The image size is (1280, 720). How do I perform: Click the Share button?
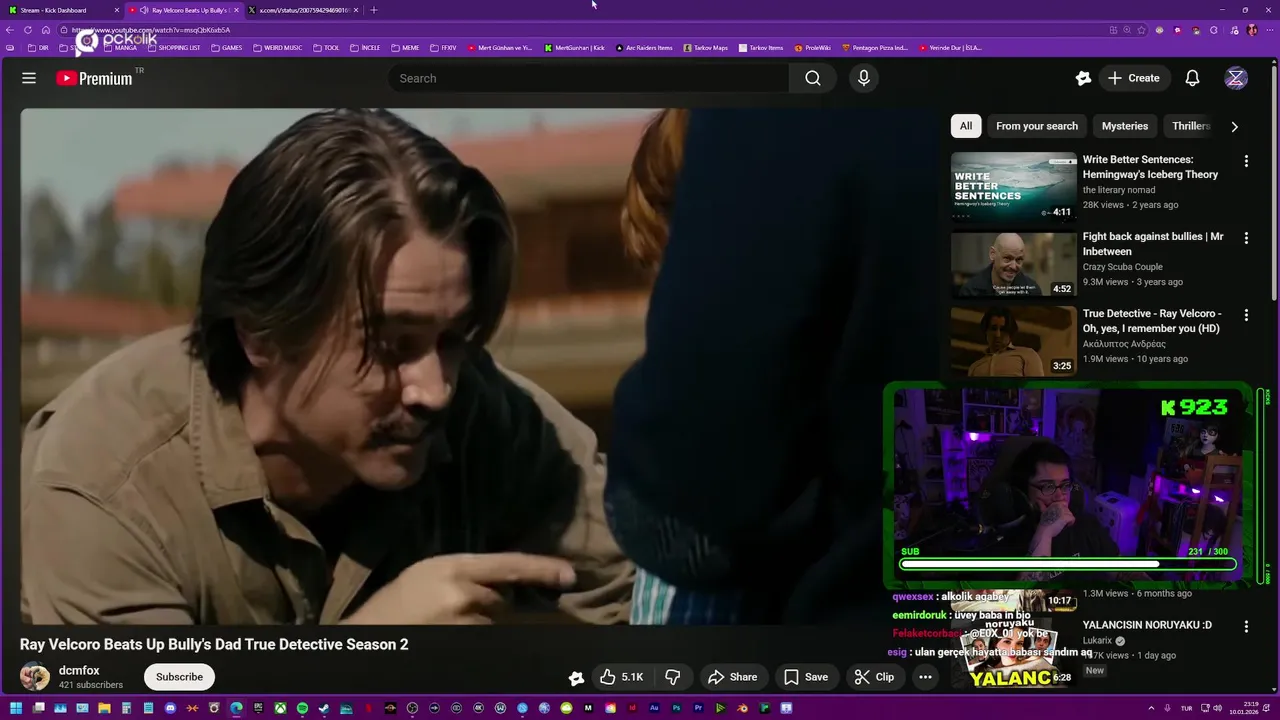pos(733,677)
